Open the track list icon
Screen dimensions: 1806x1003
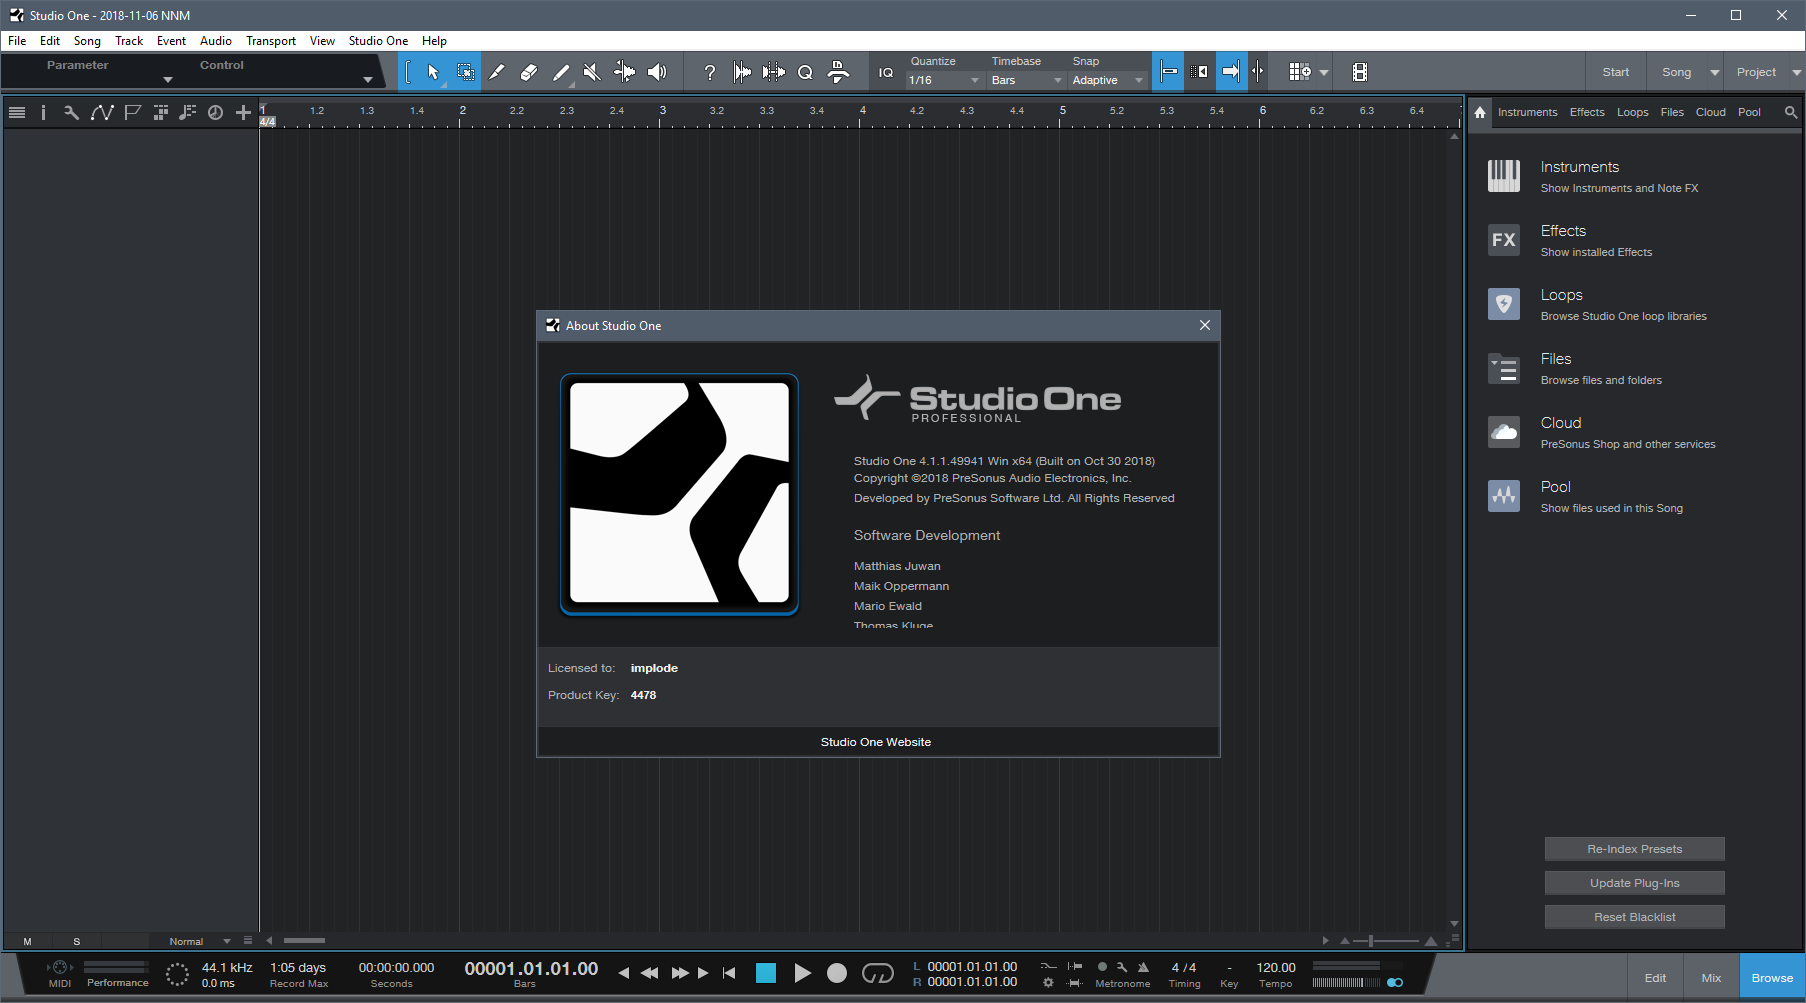coord(17,113)
